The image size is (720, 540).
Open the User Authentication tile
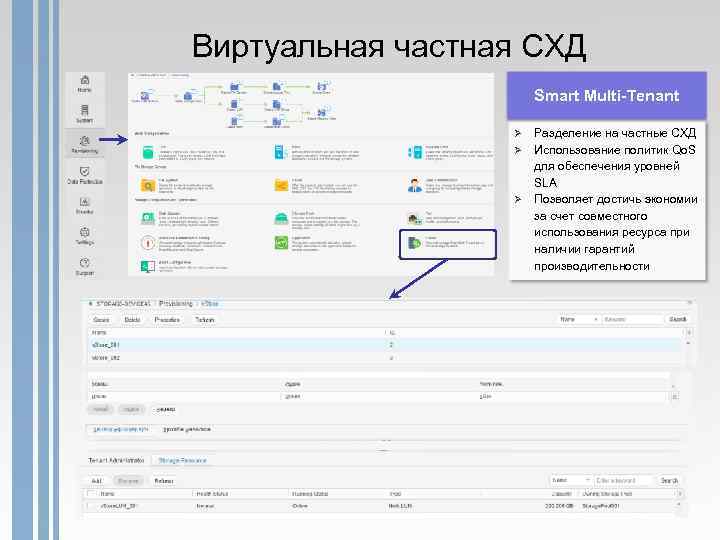coord(450,186)
